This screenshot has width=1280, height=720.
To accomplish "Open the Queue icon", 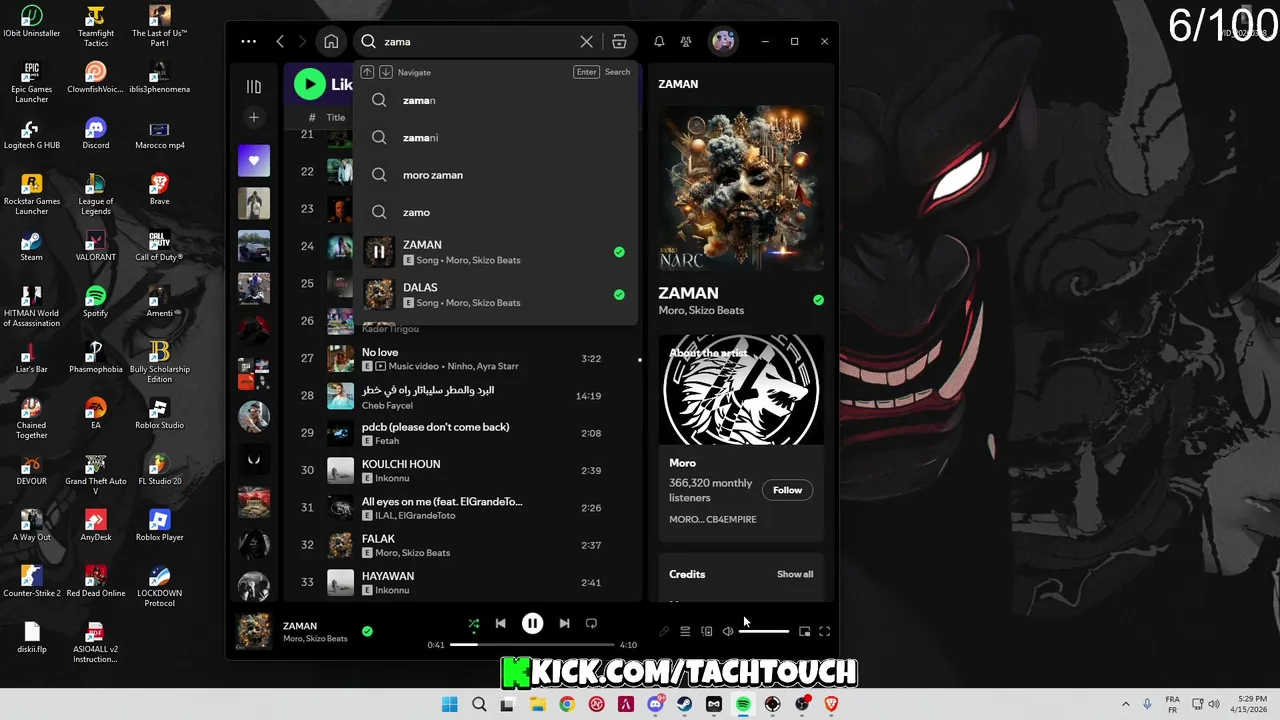I will tap(685, 631).
